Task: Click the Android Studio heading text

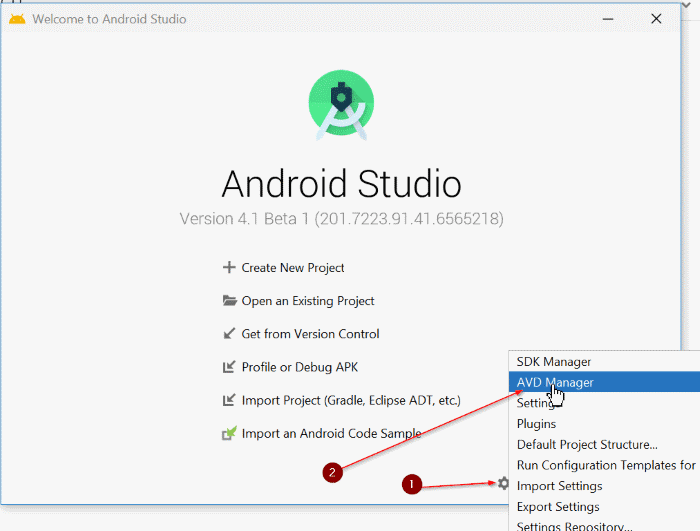Action: 342,184
